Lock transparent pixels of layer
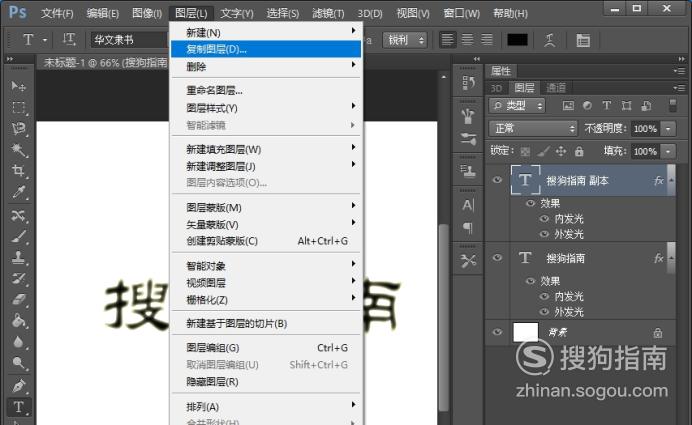Viewport: 692px width, 425px height. [525, 151]
